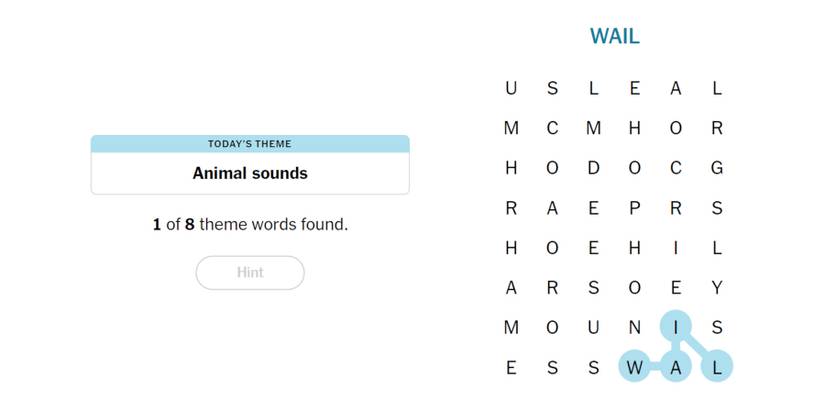Pick the L in the grid's top-right corner
This screenshot has height=413, width=825.
tap(716, 88)
